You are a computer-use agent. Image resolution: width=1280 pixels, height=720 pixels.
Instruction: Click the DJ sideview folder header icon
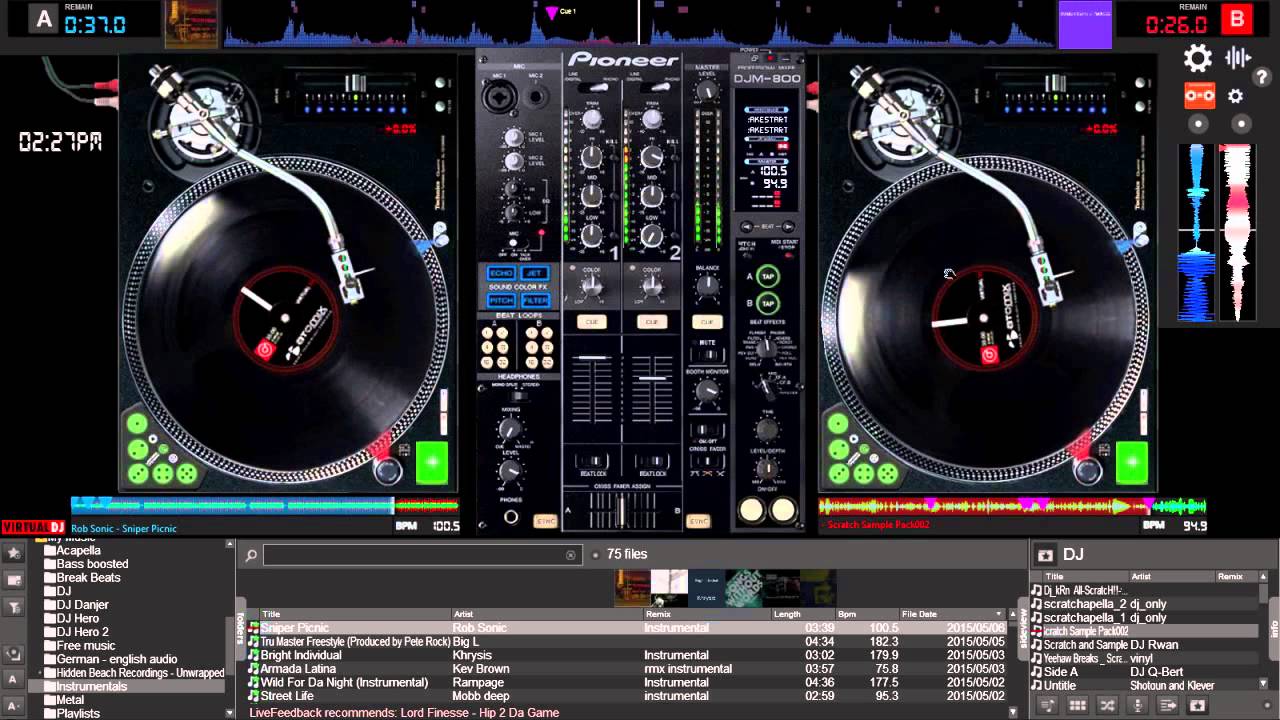1045,555
